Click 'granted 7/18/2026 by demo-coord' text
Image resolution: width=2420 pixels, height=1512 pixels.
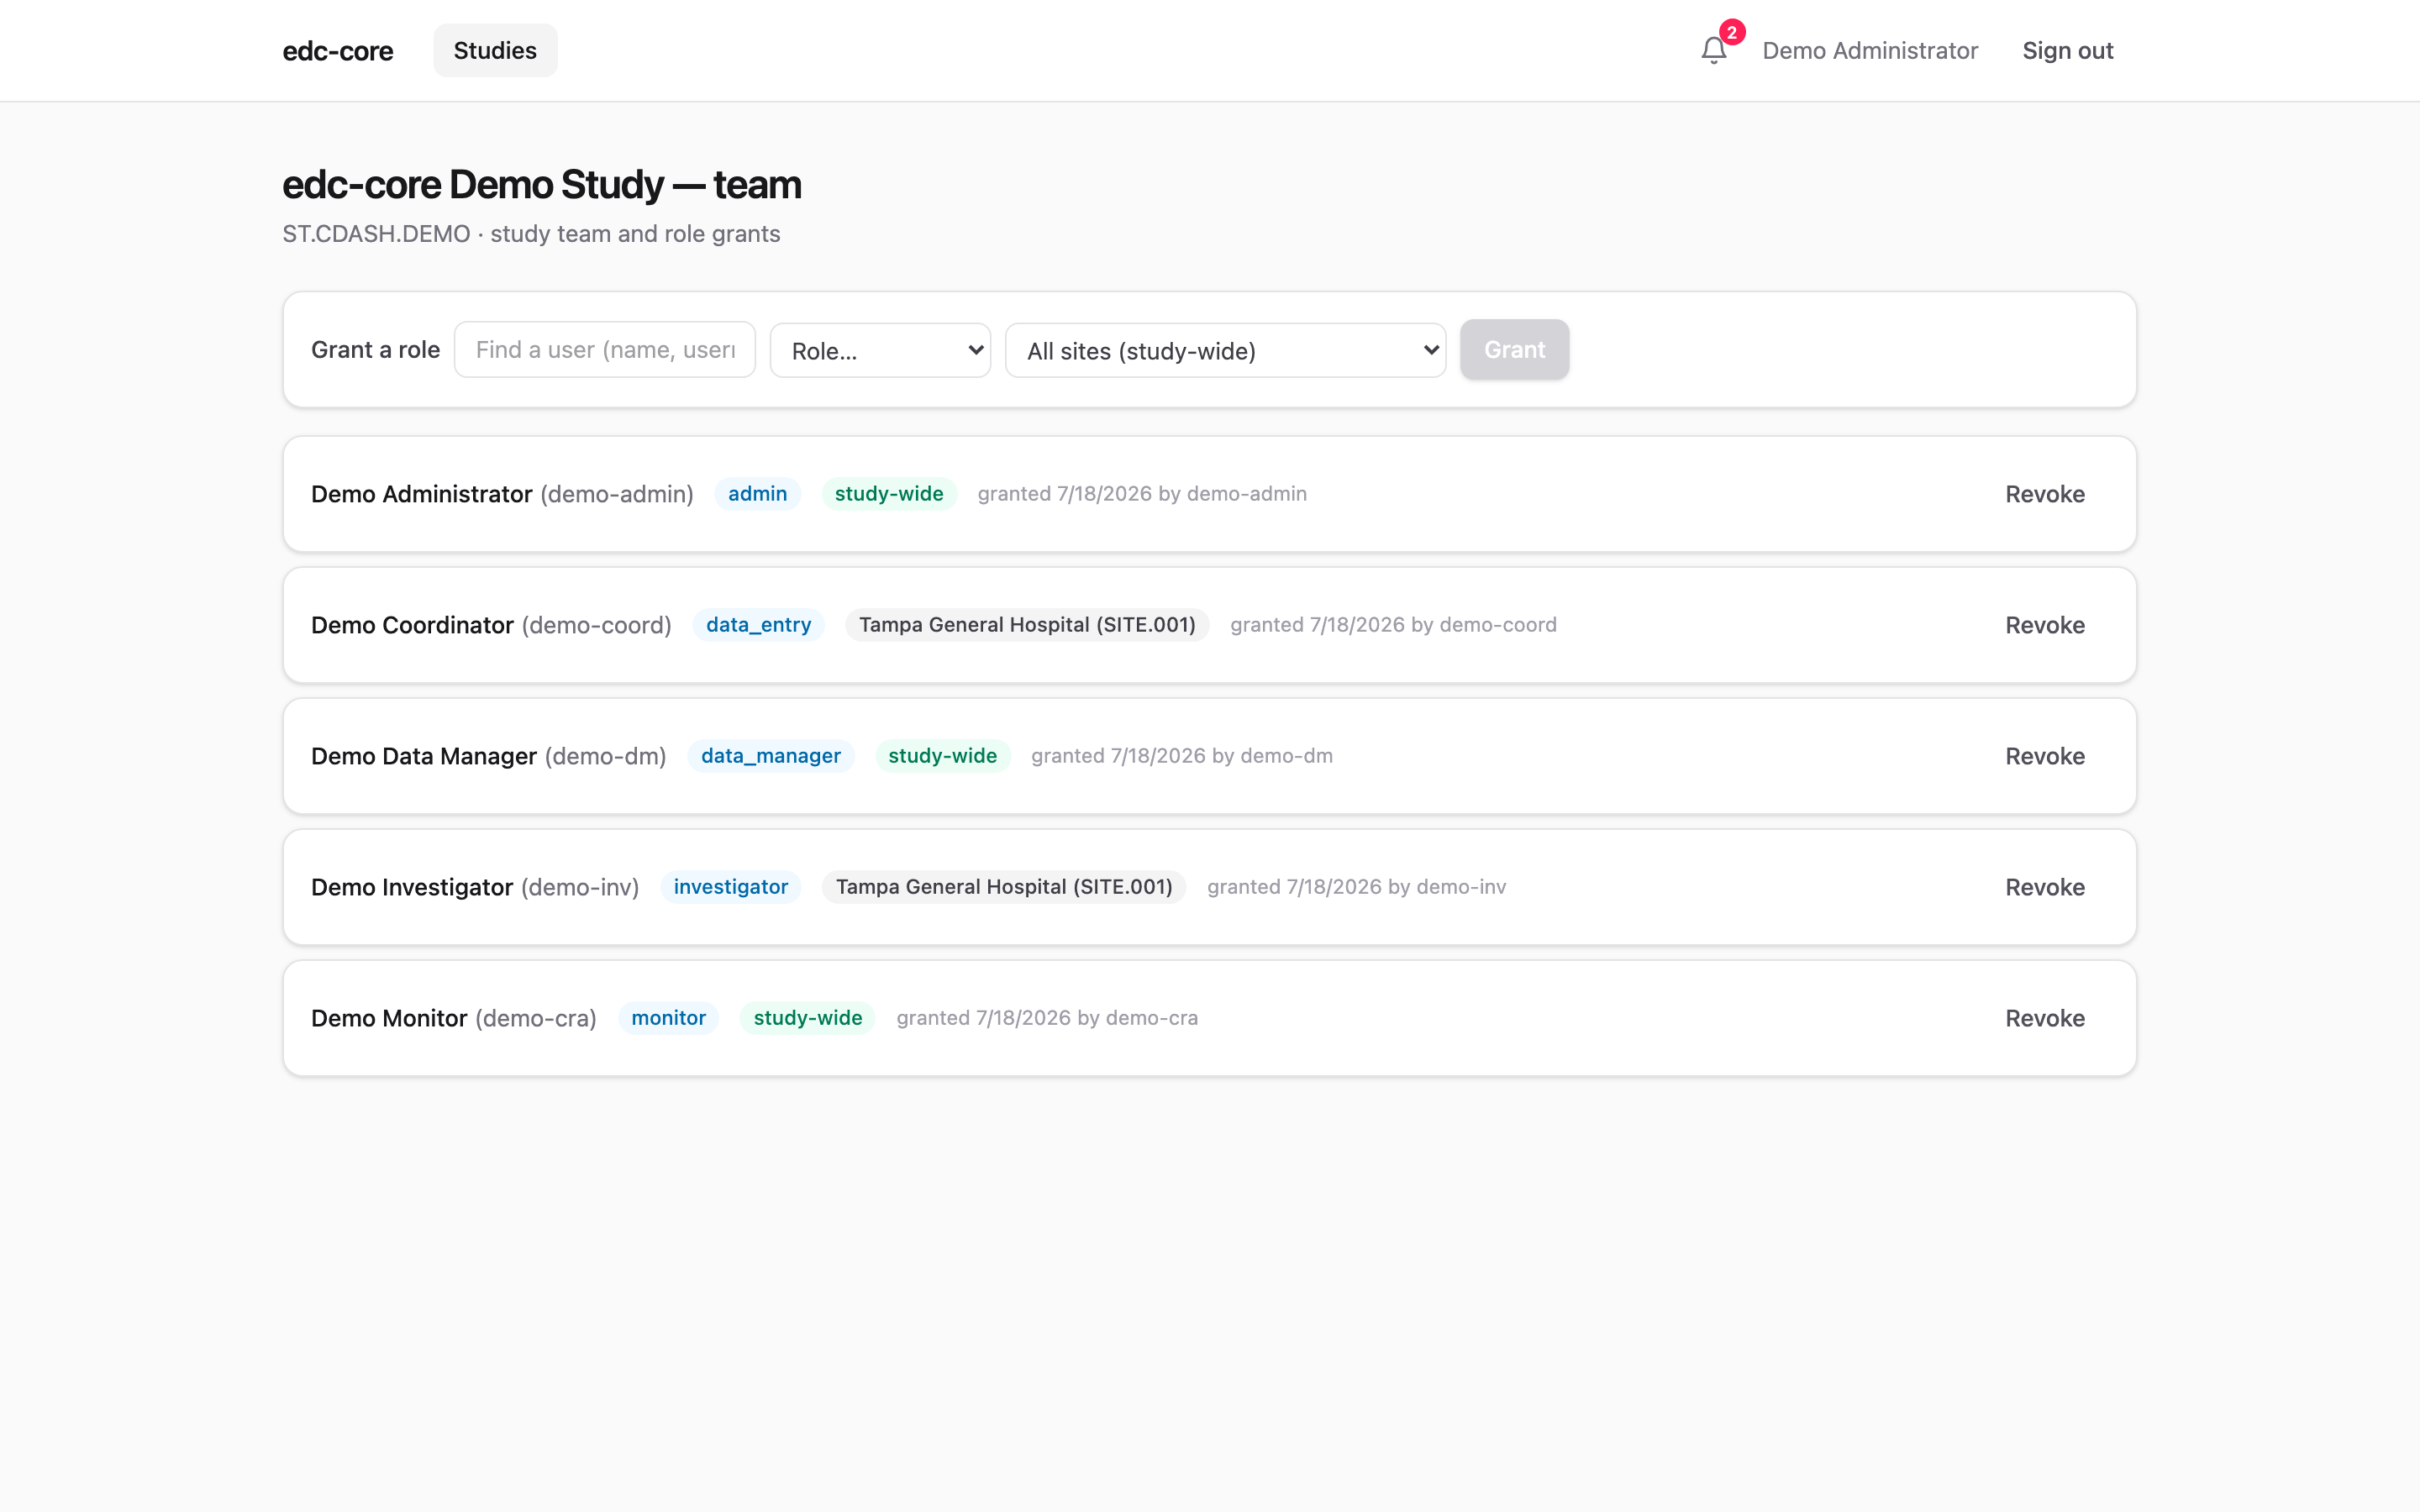click(1393, 625)
